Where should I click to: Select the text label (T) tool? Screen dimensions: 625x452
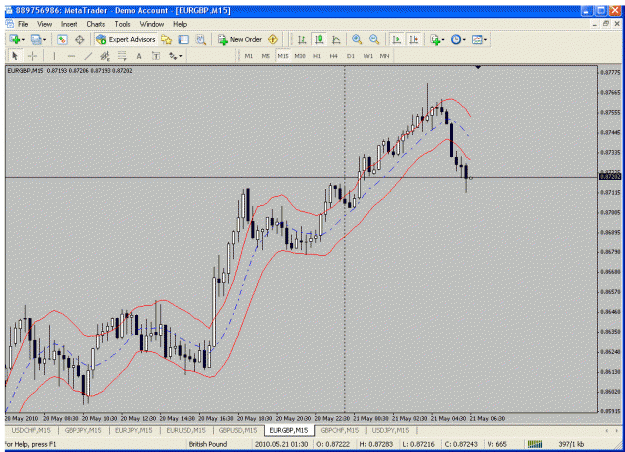click(156, 56)
